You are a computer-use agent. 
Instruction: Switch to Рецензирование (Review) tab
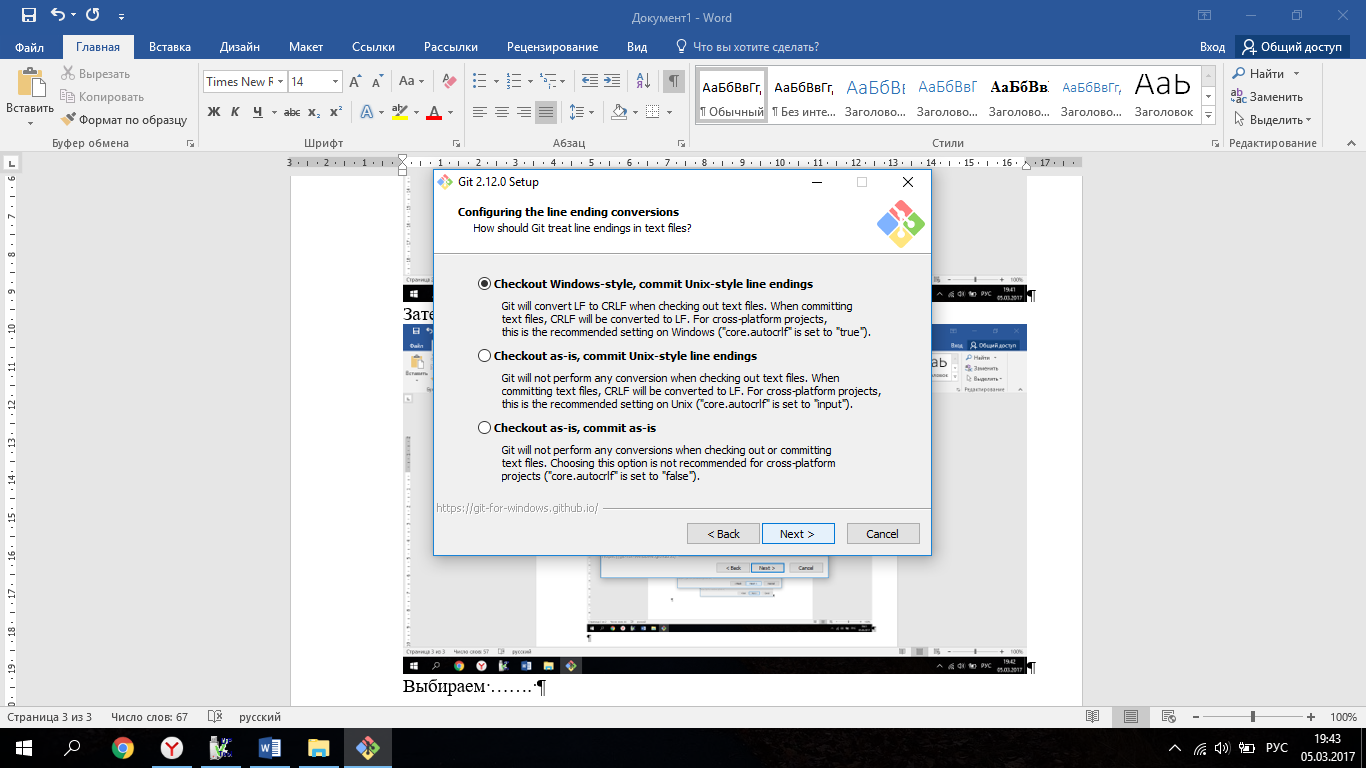click(552, 47)
